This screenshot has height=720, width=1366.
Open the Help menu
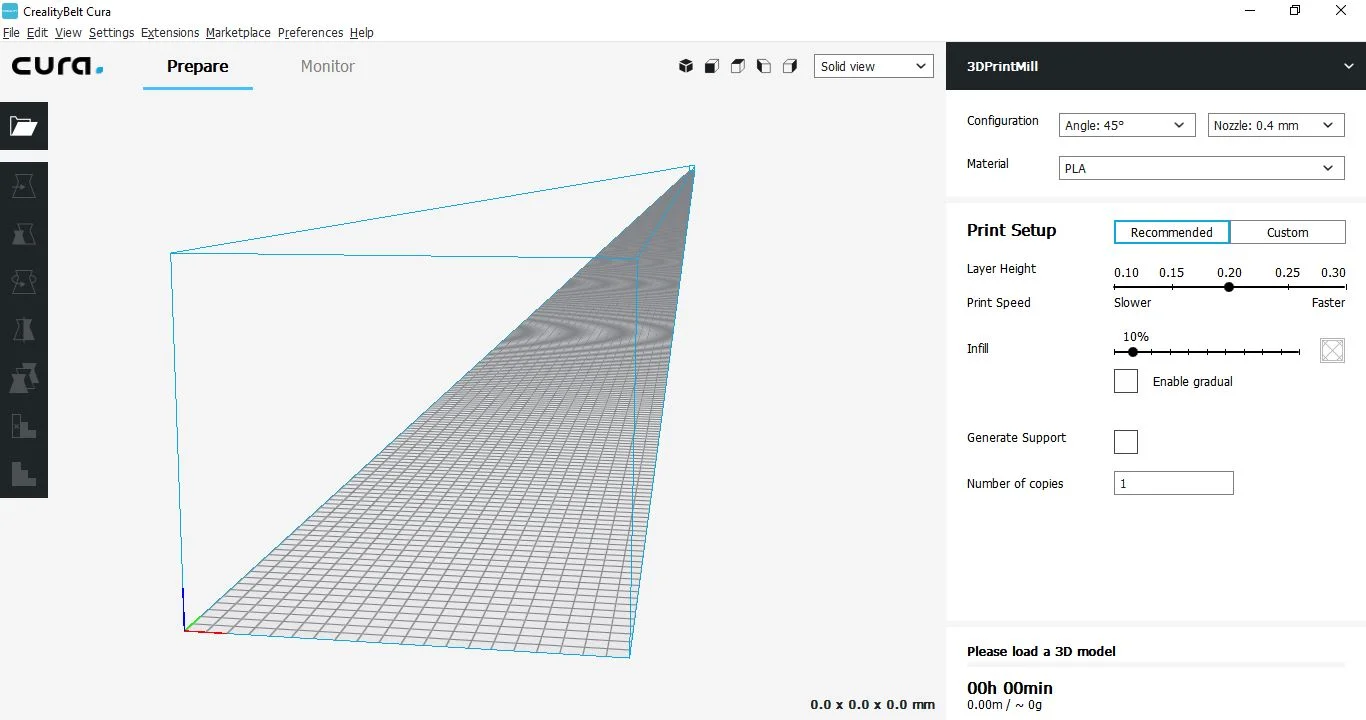coord(362,32)
